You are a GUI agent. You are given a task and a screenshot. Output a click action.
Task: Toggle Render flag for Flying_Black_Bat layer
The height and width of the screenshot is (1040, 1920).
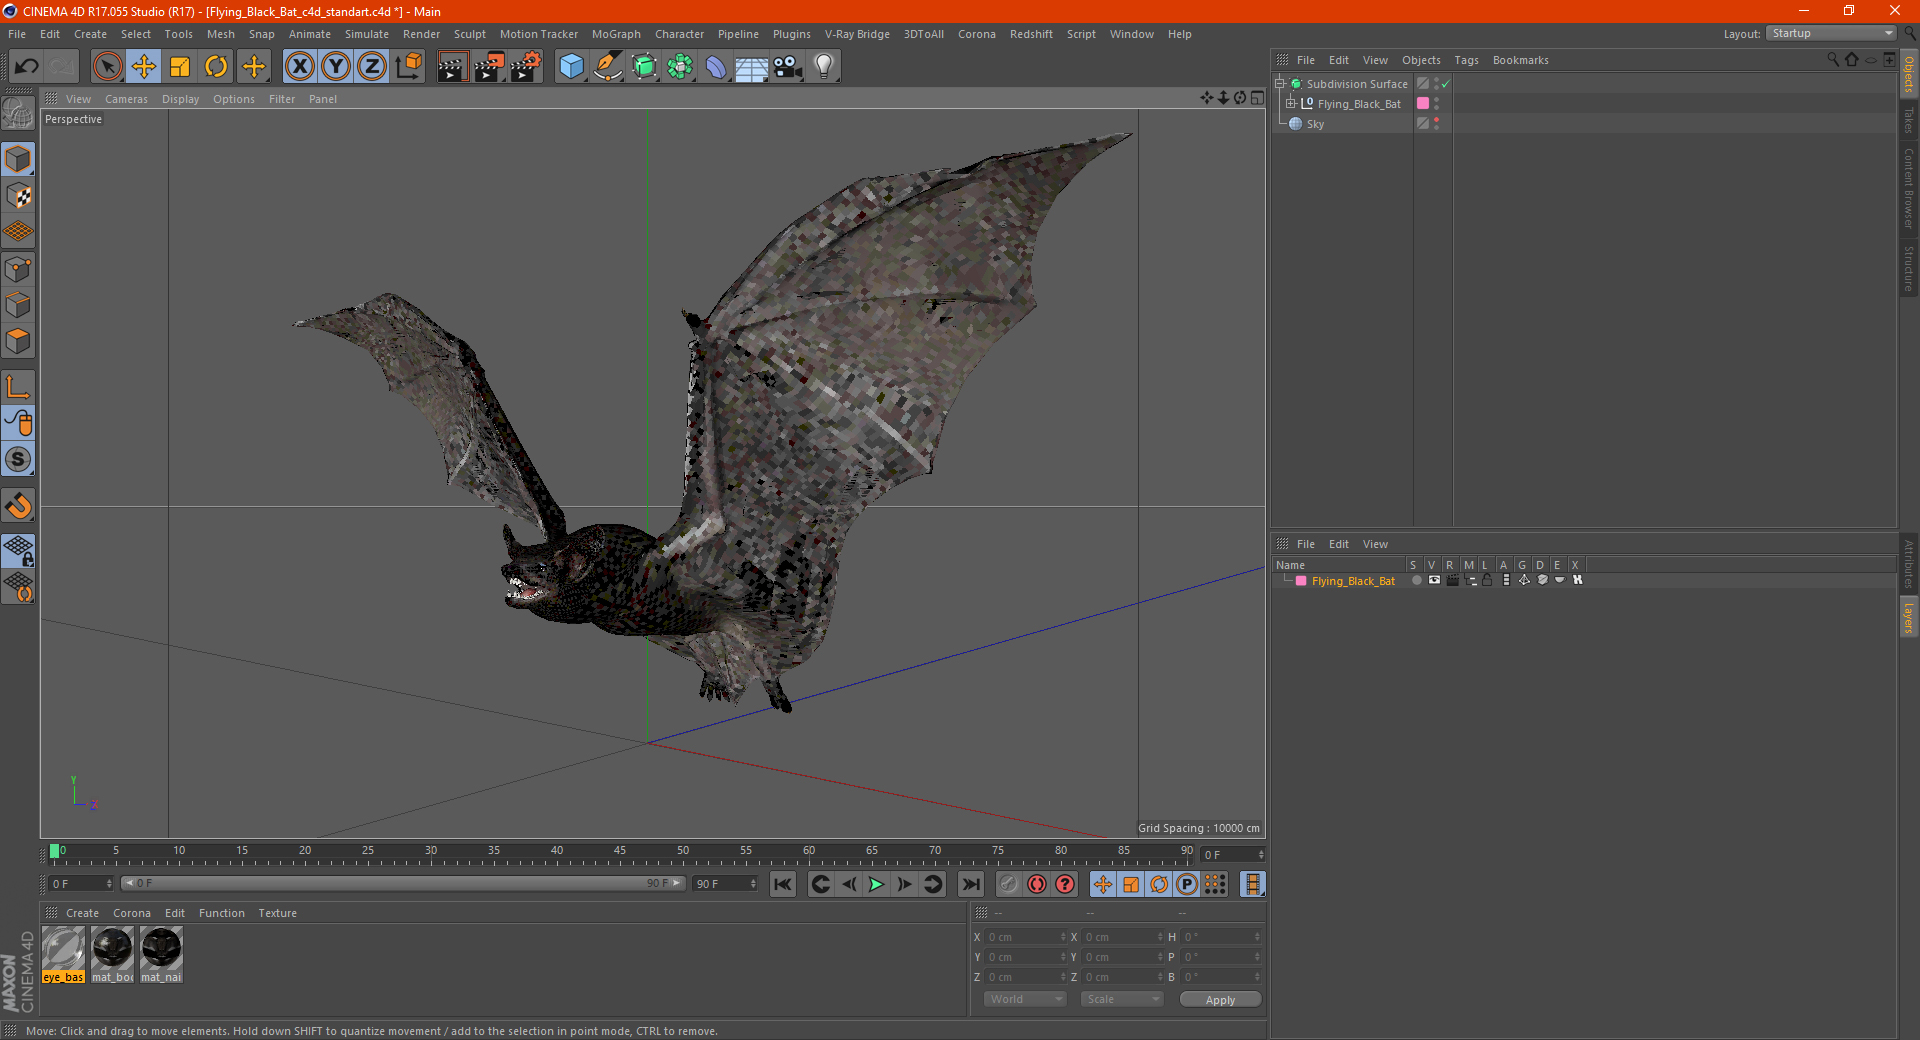[x=1452, y=580]
